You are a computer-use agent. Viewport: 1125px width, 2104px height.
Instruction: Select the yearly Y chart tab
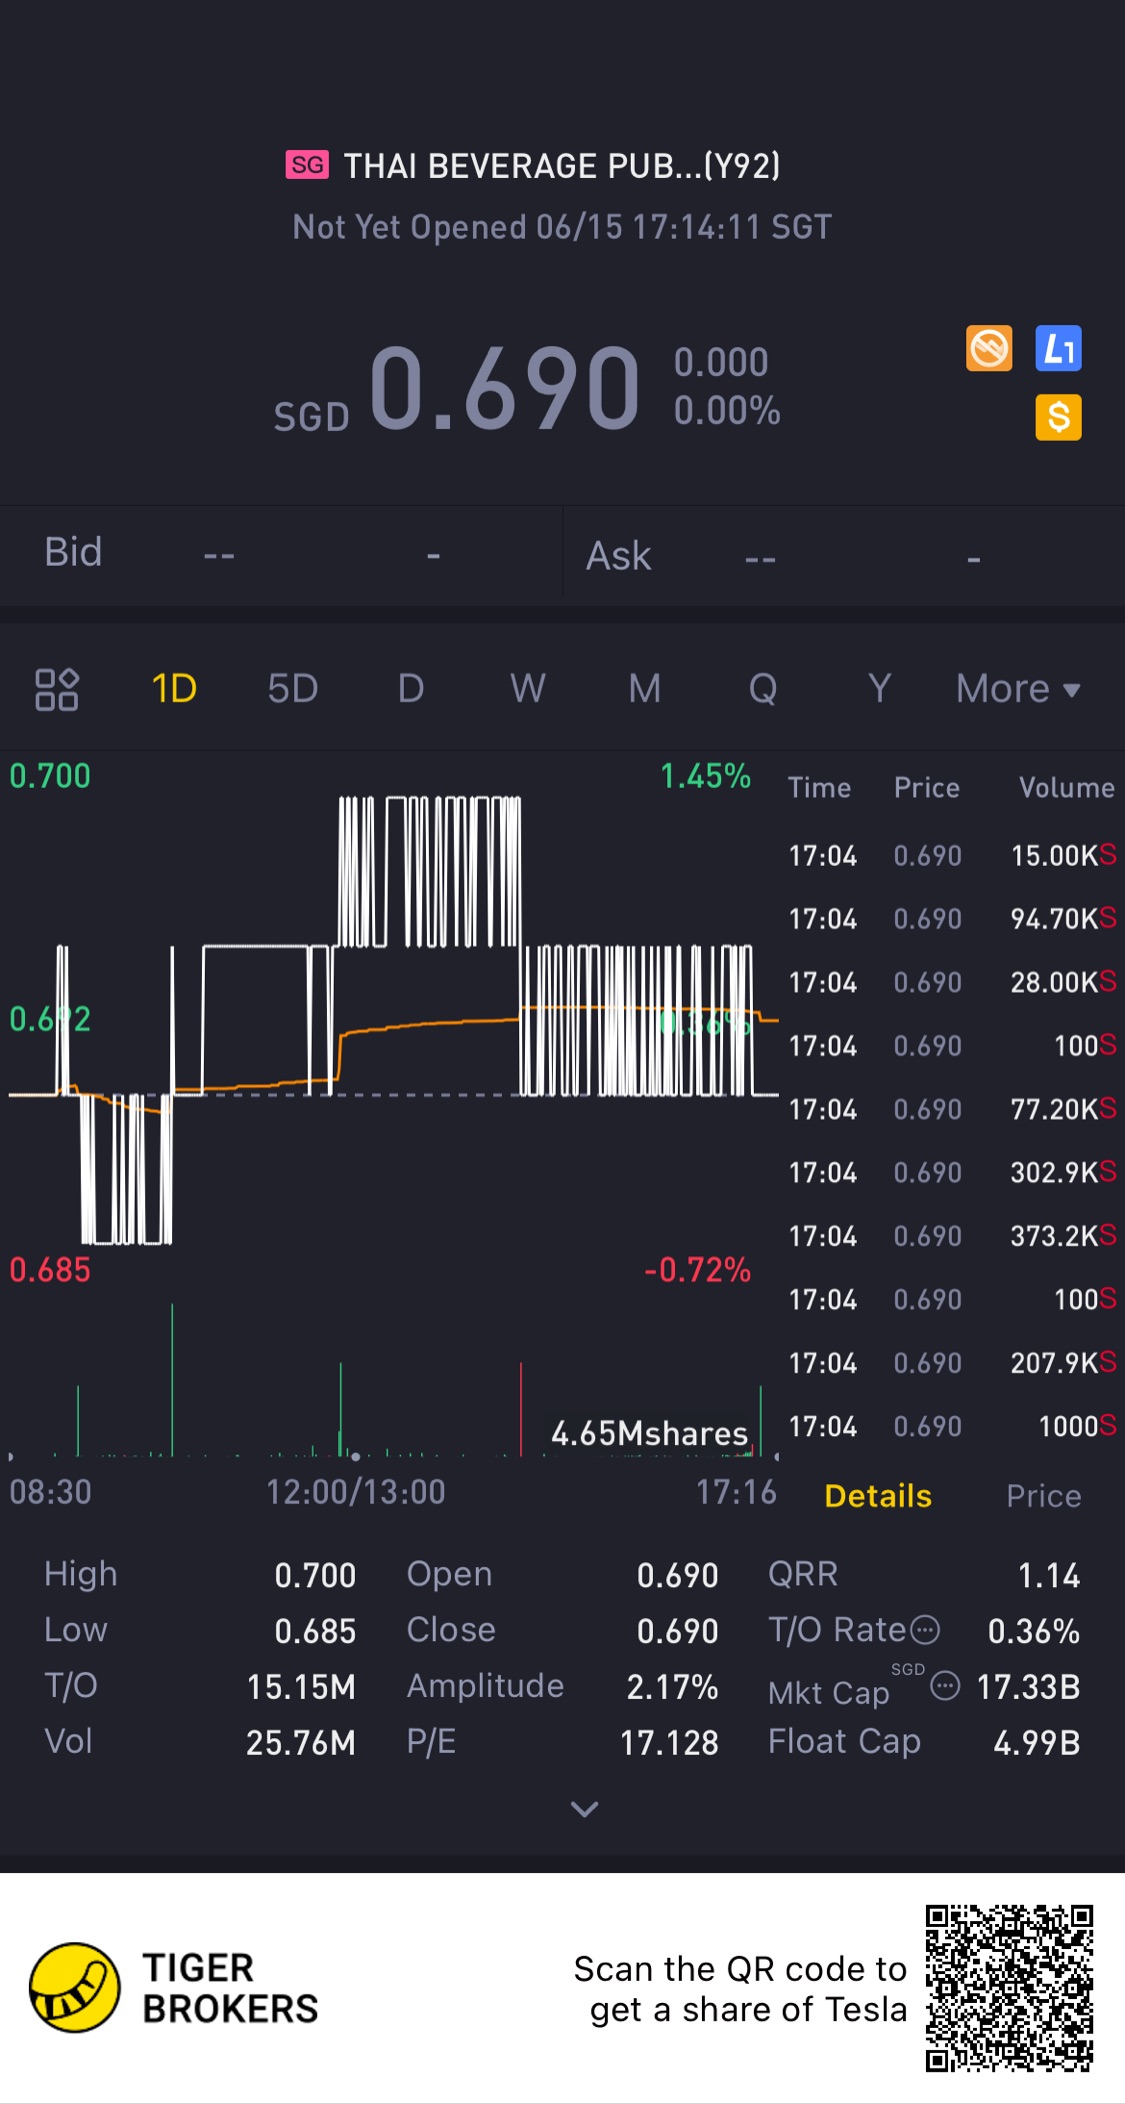[879, 689]
